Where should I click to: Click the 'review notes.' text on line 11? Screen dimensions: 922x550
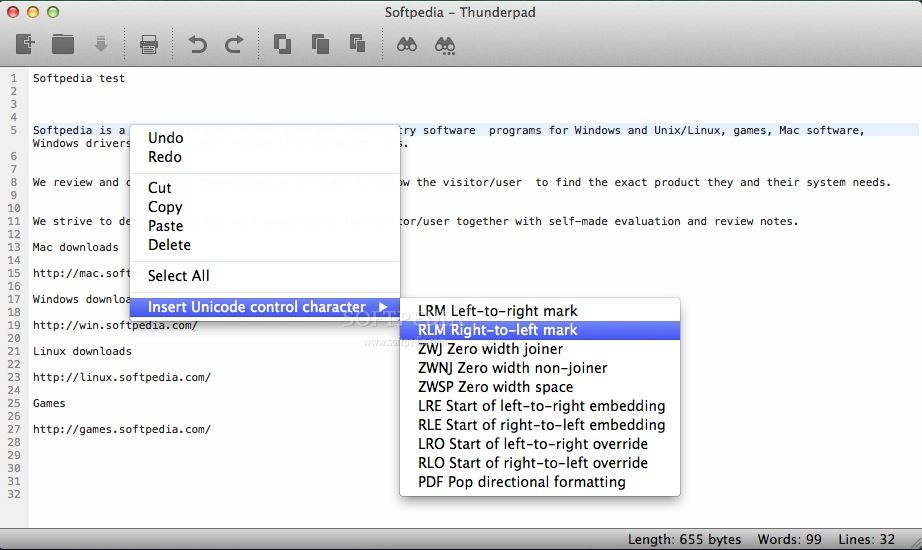pyautogui.click(x=756, y=222)
